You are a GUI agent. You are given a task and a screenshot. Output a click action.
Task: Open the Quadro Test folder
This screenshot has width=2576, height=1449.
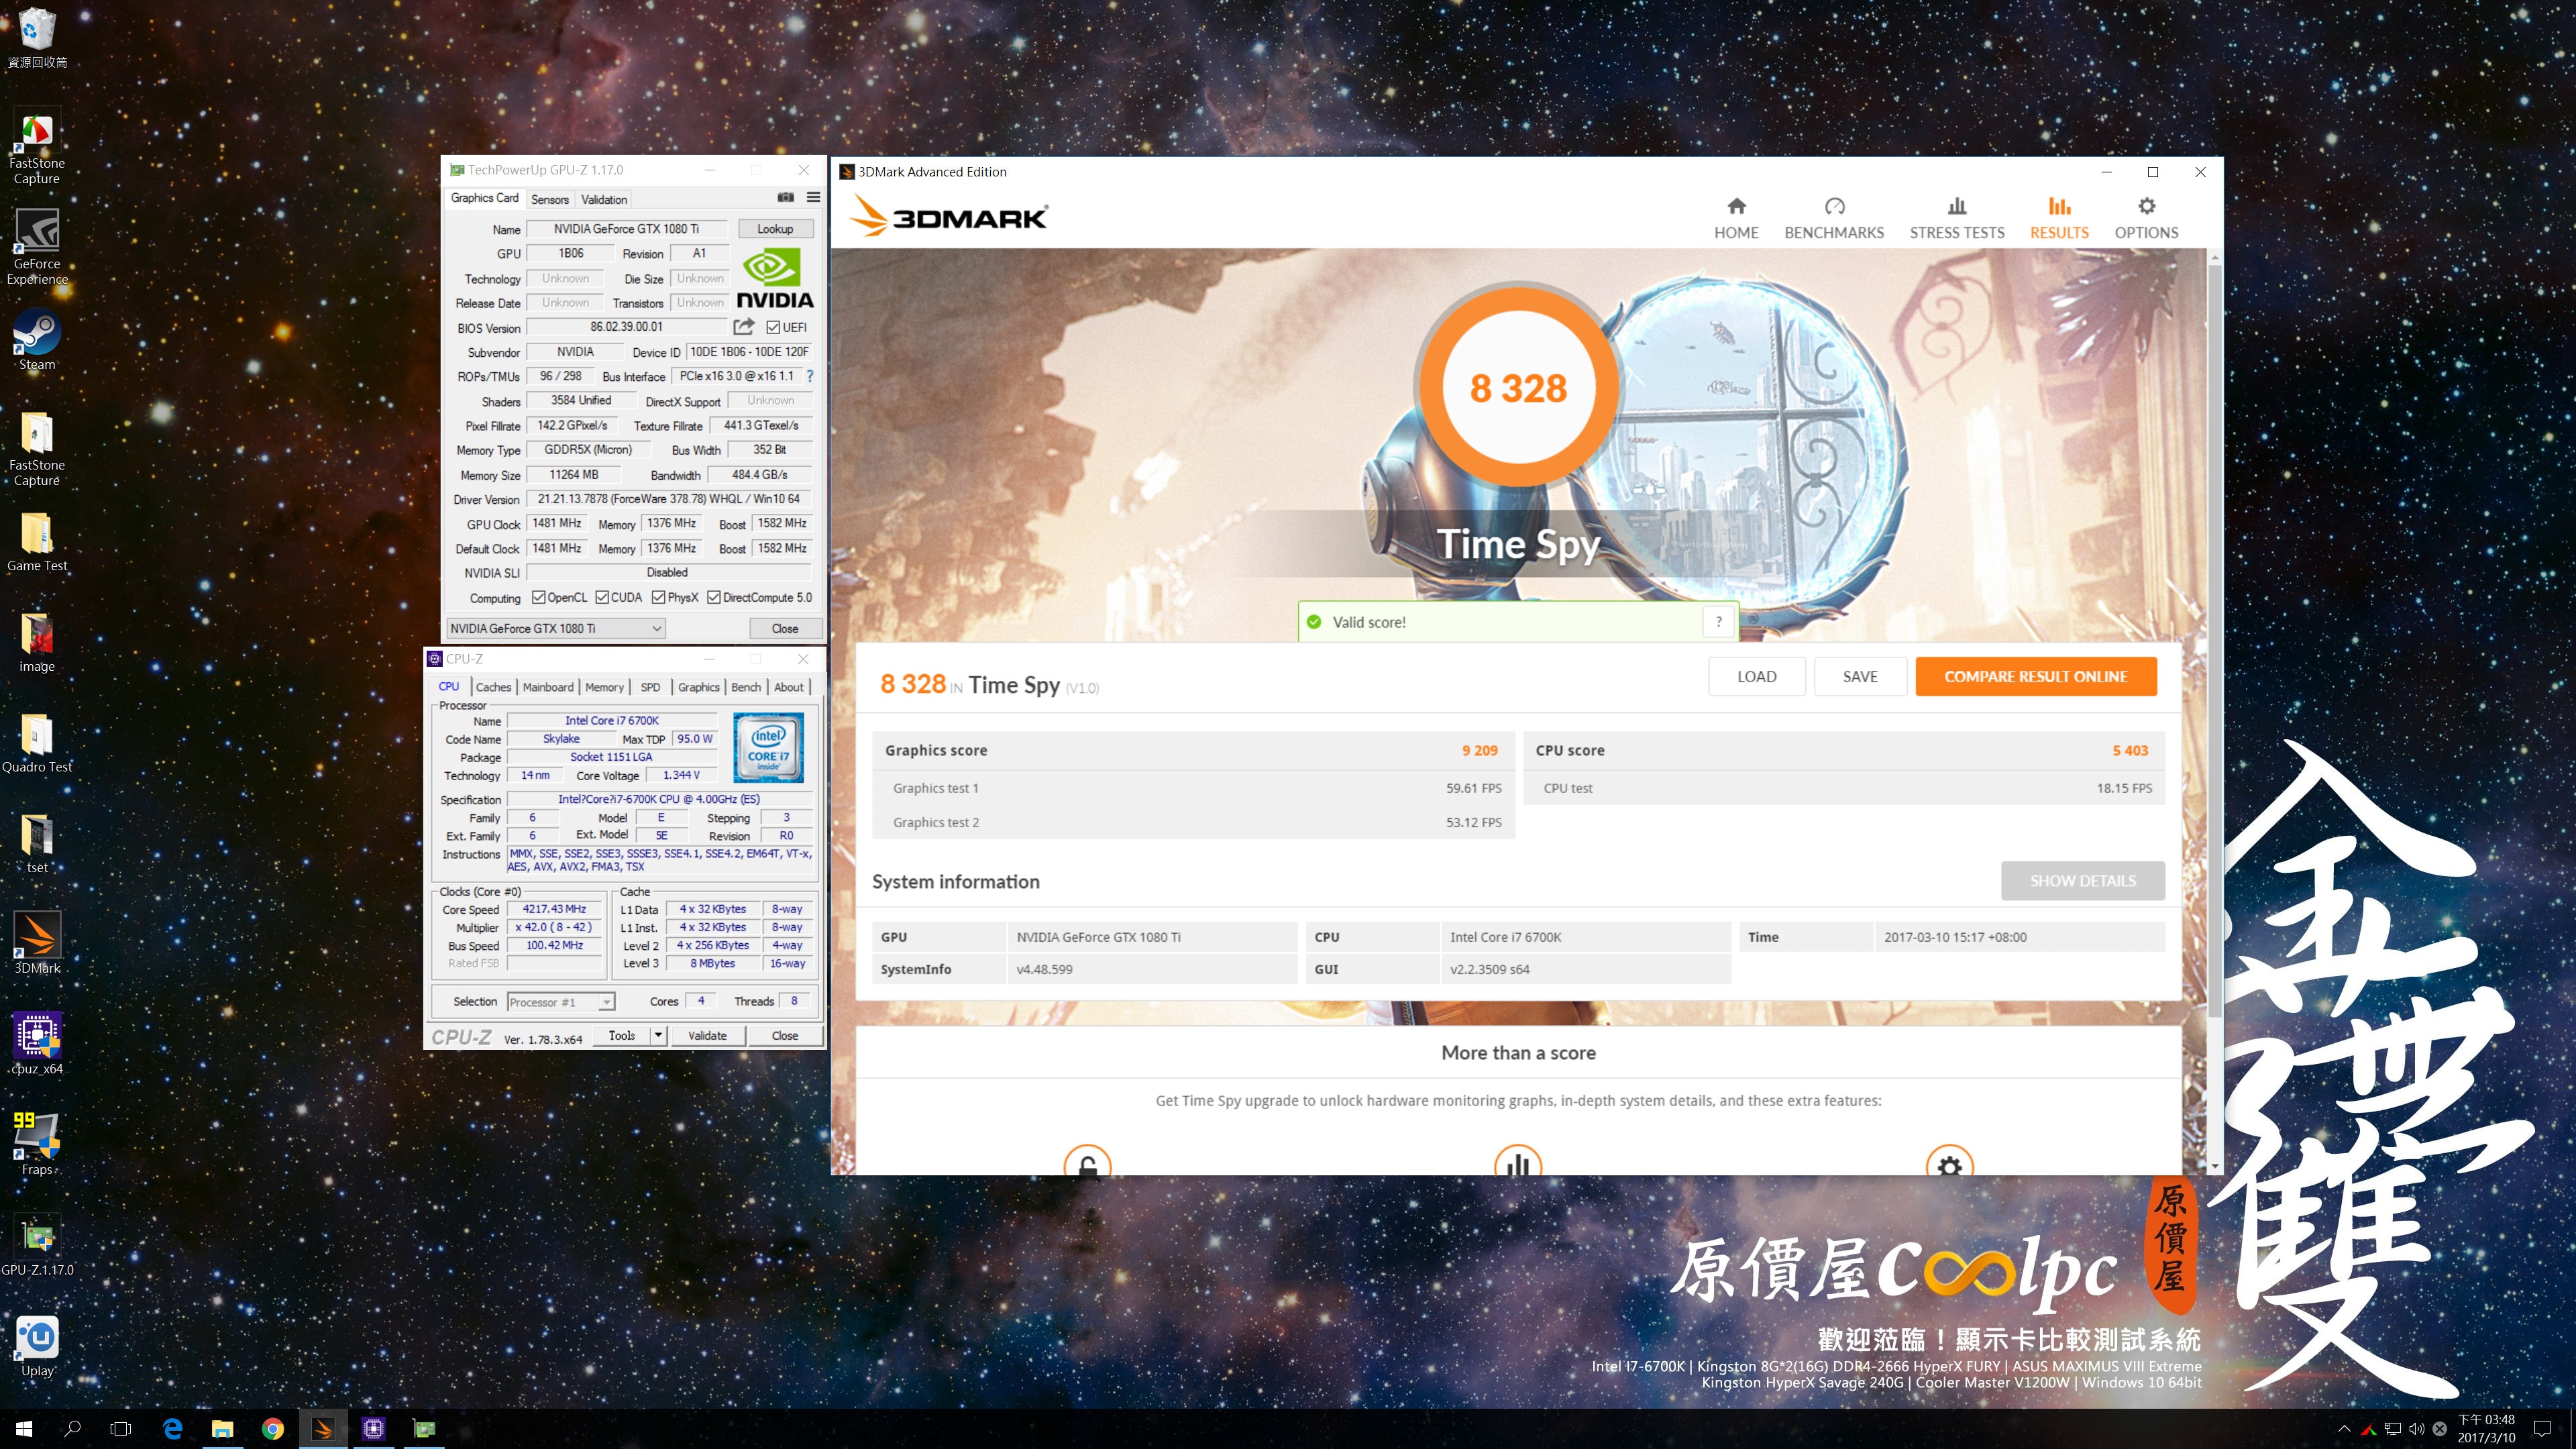[37, 744]
